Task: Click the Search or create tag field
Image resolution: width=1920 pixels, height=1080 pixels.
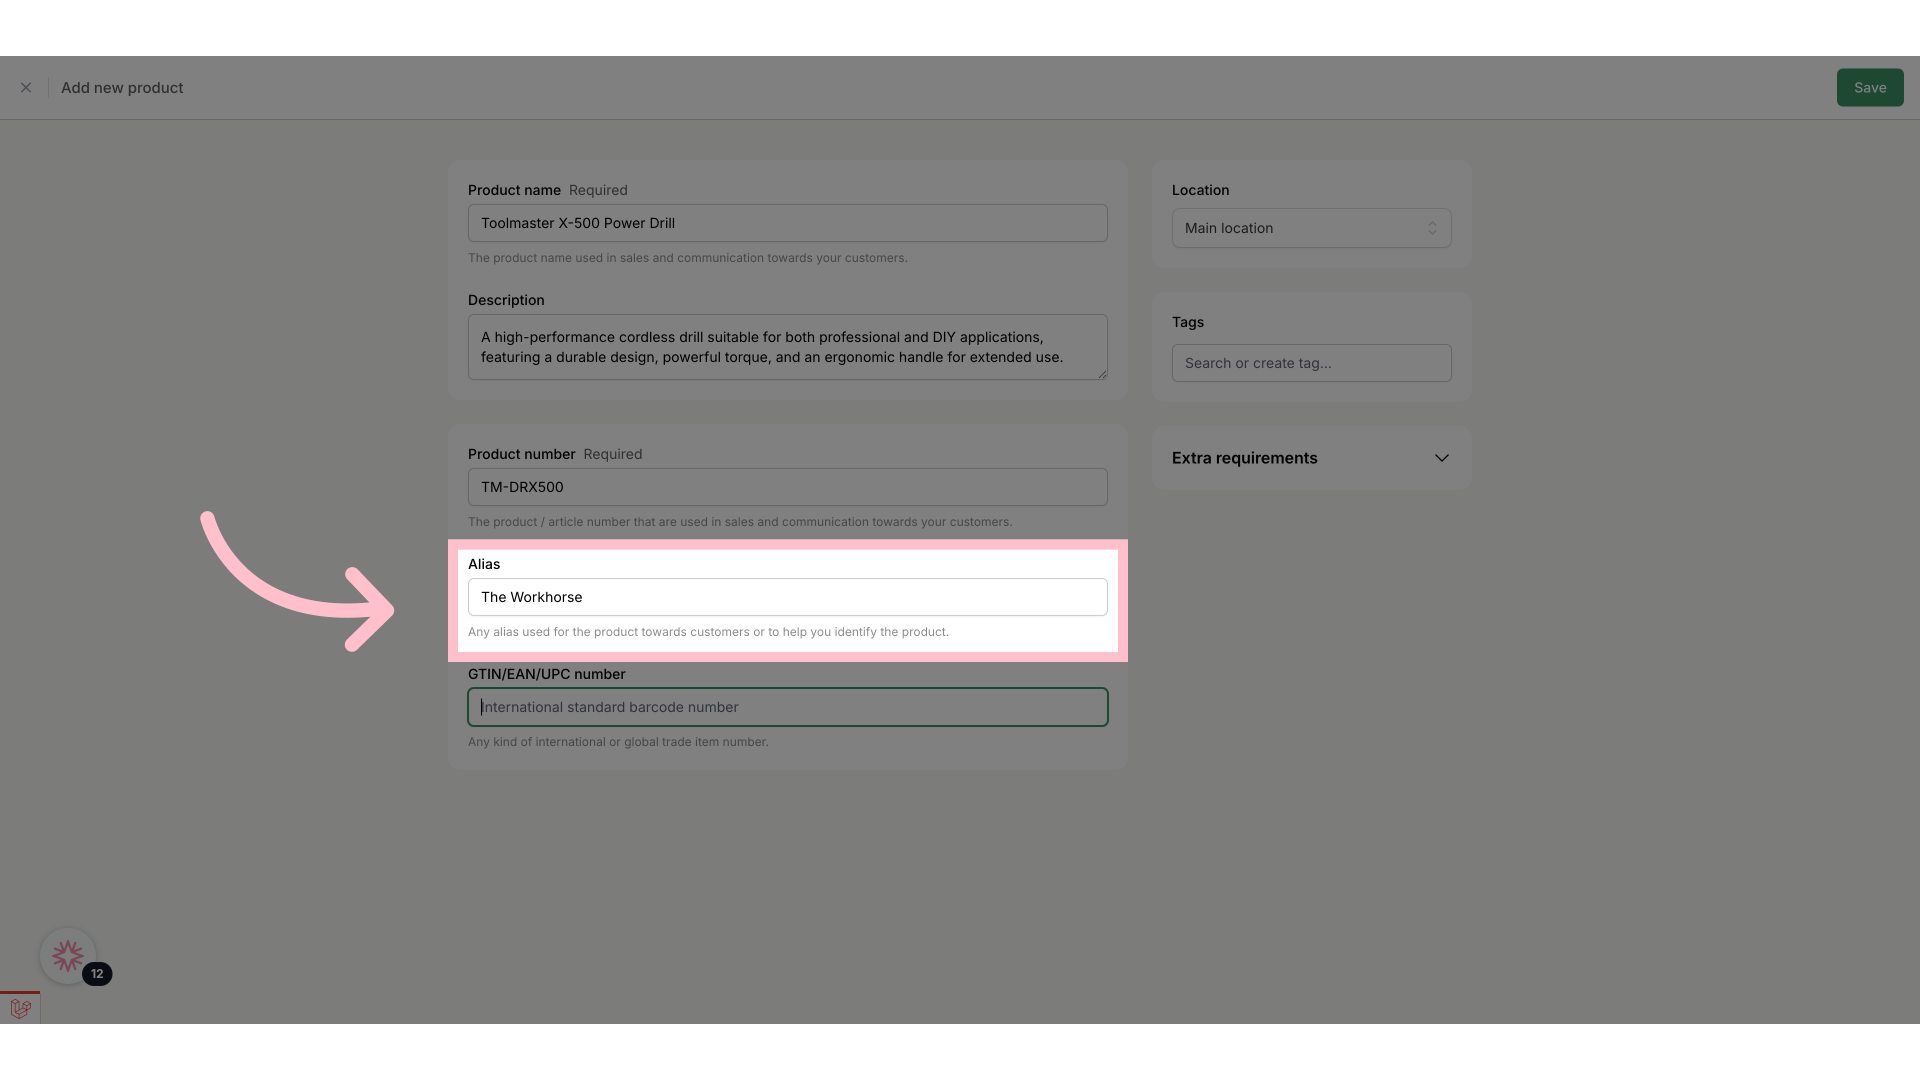Action: [x=1311, y=363]
